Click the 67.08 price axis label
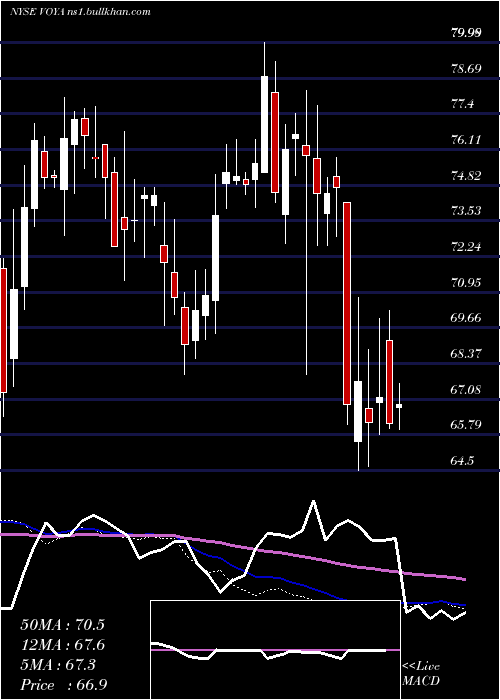 [466, 389]
